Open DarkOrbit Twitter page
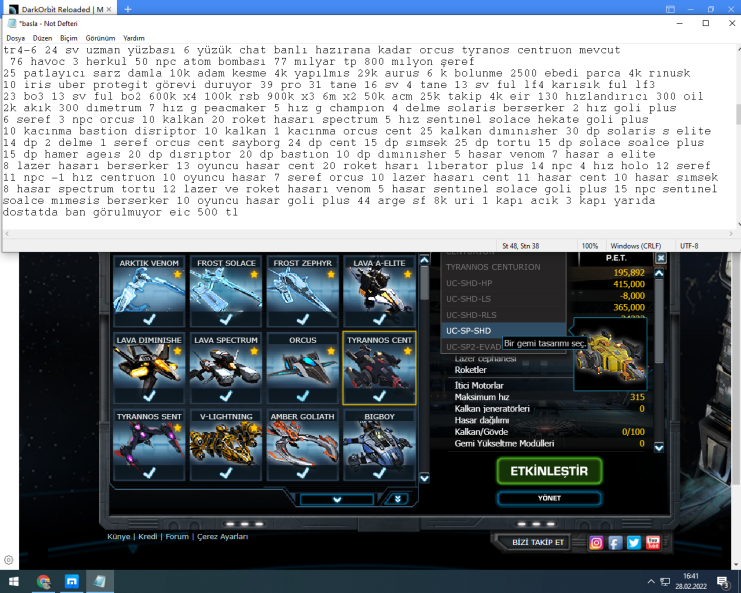 point(634,543)
